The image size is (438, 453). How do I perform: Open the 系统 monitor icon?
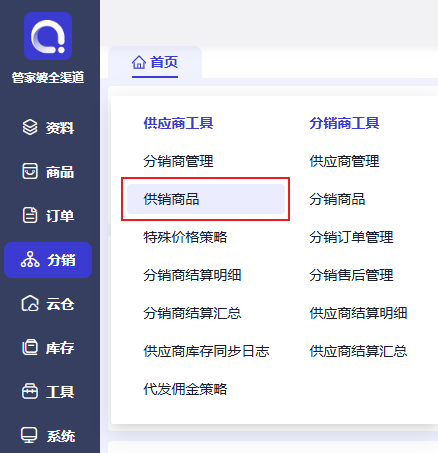tap(29, 435)
